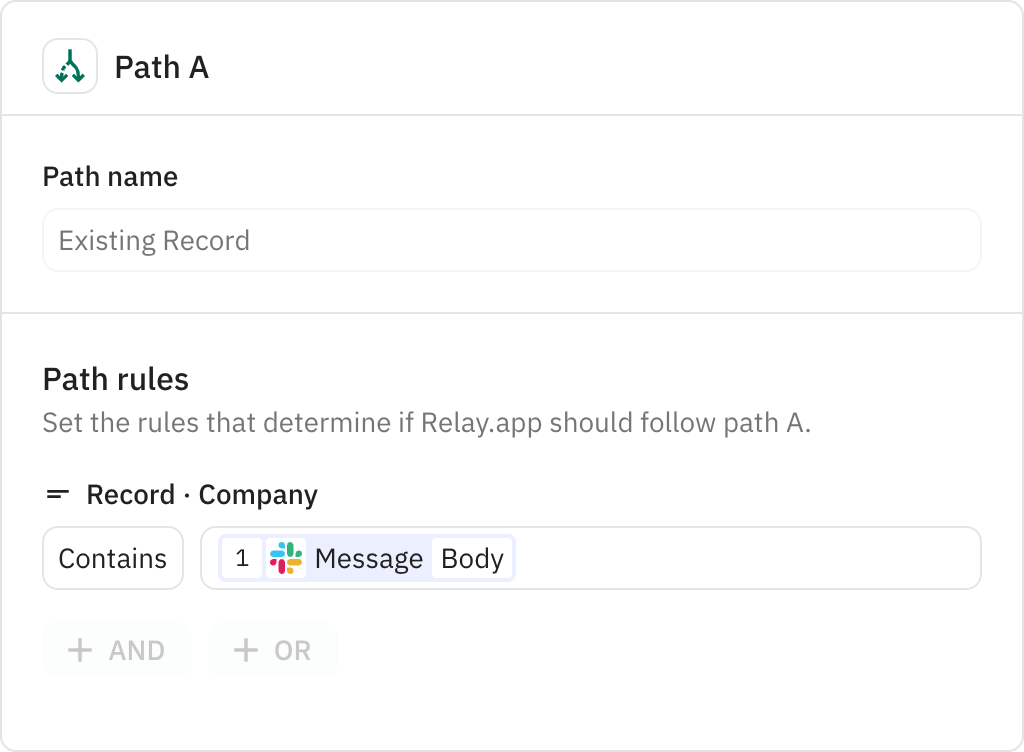Click the plus icon on the AND button

[78, 650]
